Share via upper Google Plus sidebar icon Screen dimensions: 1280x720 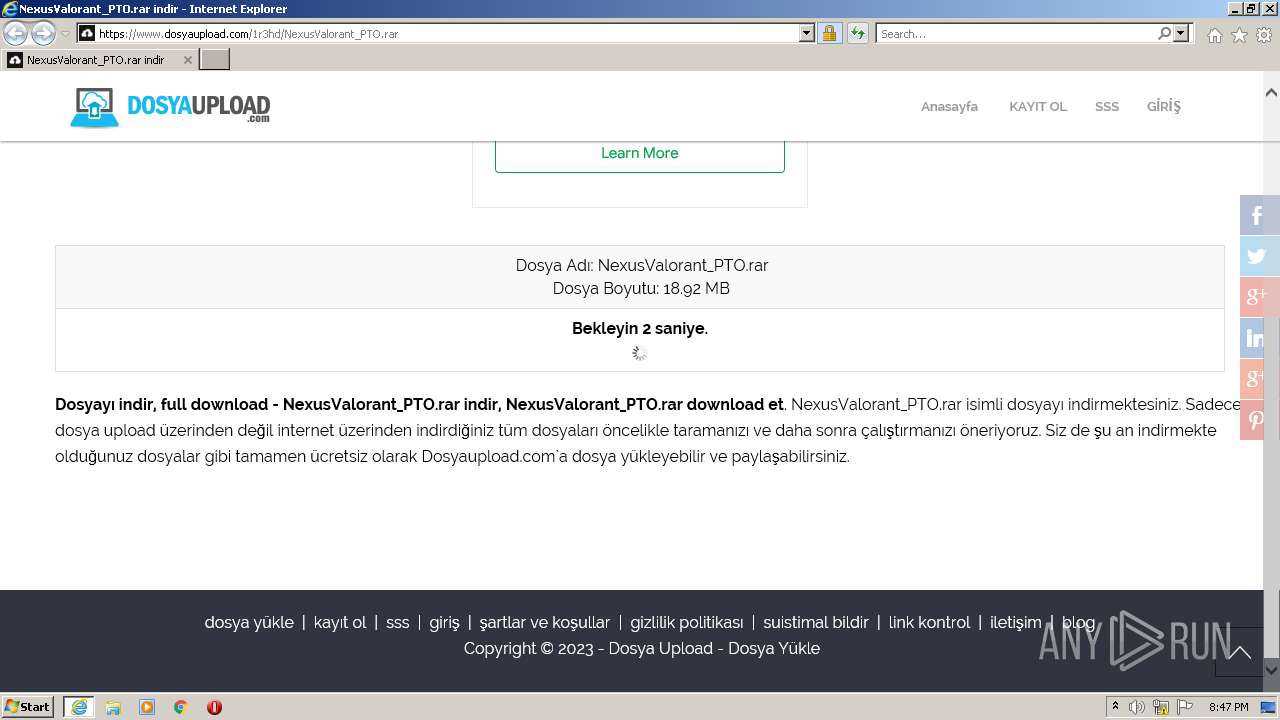1259,297
